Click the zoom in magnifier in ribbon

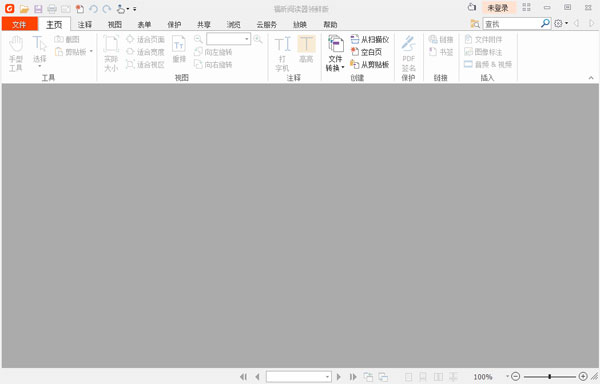click(x=258, y=39)
